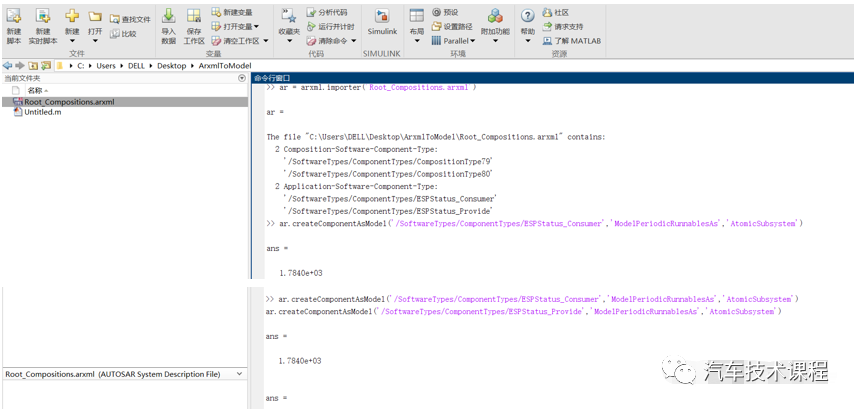Click the up-one-level folder icon
This screenshot has height=409, width=856.
click(x=33, y=66)
